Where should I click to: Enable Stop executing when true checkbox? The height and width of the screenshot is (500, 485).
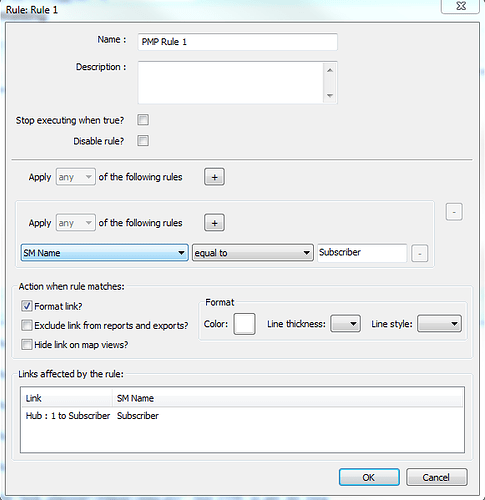click(143, 120)
